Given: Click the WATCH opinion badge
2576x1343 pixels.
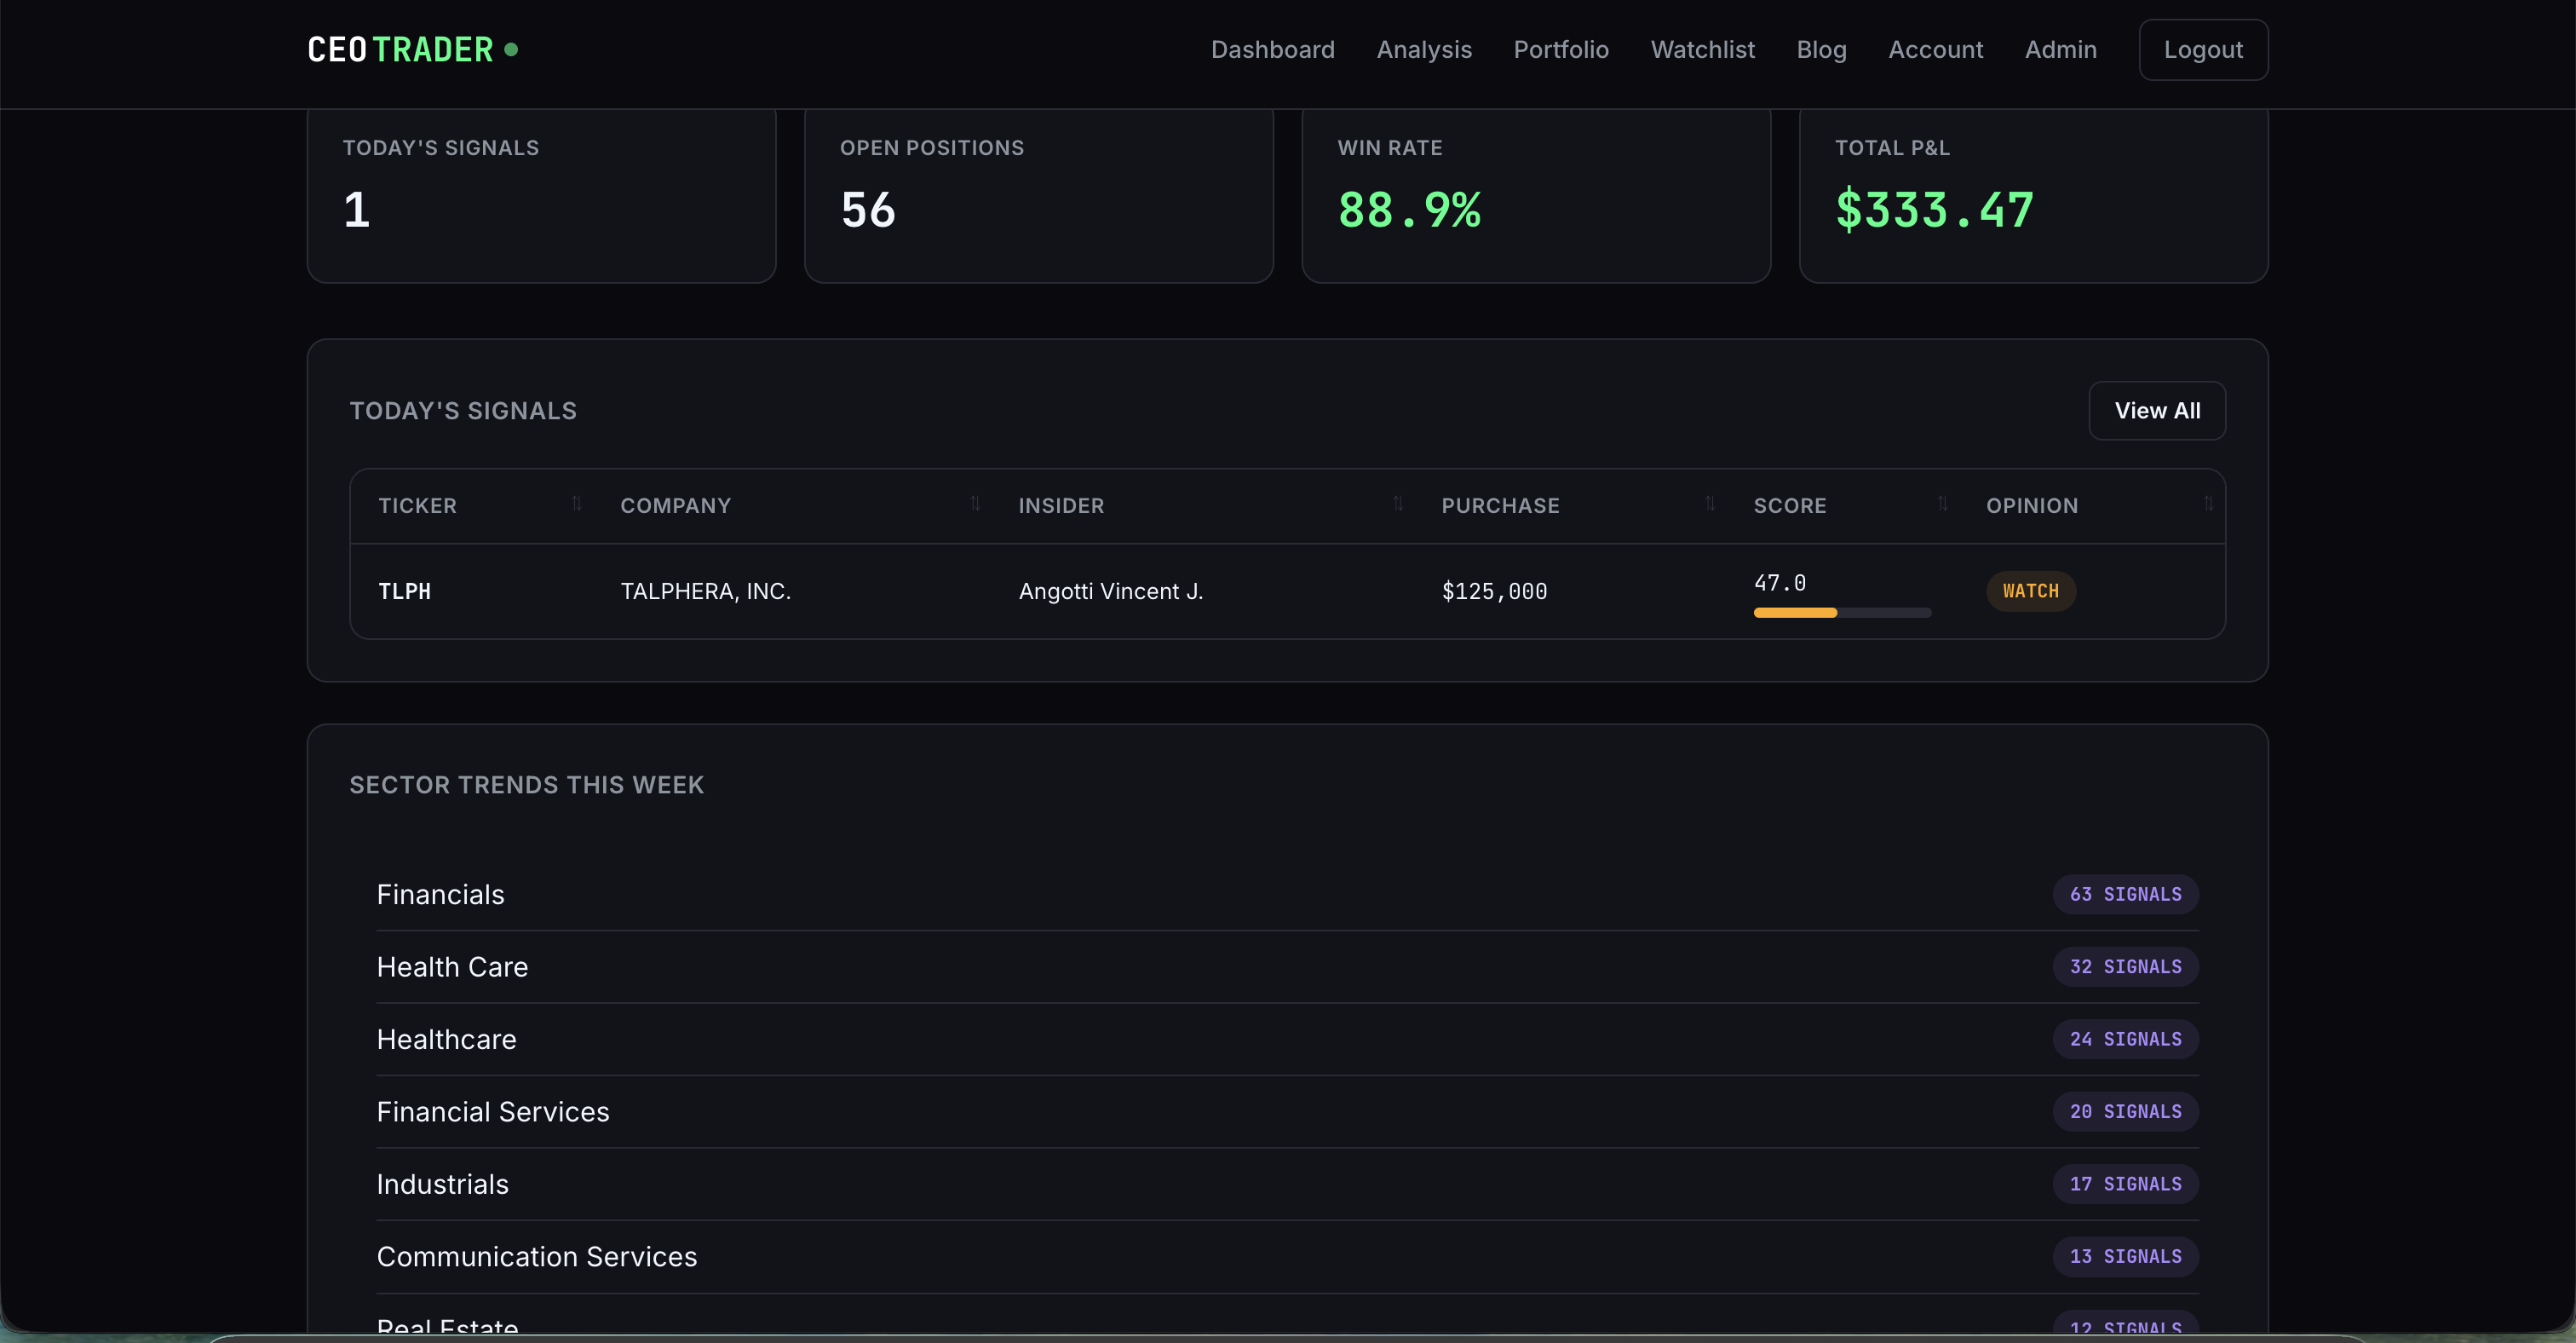Looking at the screenshot, I should [x=2030, y=591].
